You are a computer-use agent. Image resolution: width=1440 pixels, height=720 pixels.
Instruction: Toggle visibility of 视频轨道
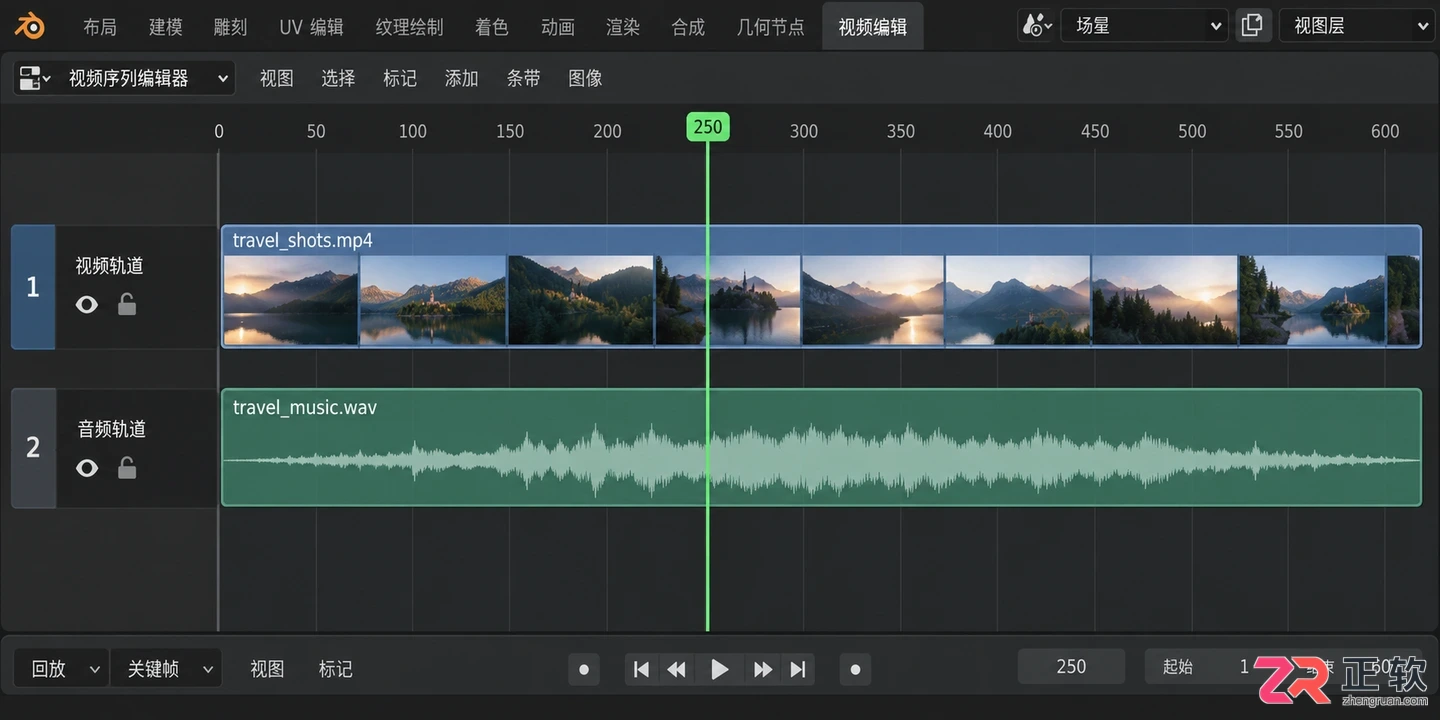coord(87,304)
